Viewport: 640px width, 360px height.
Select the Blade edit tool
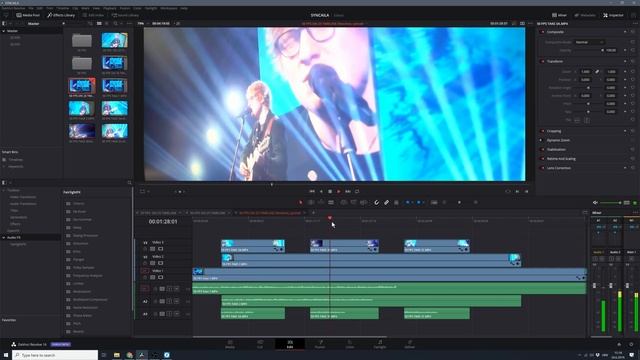[331, 202]
